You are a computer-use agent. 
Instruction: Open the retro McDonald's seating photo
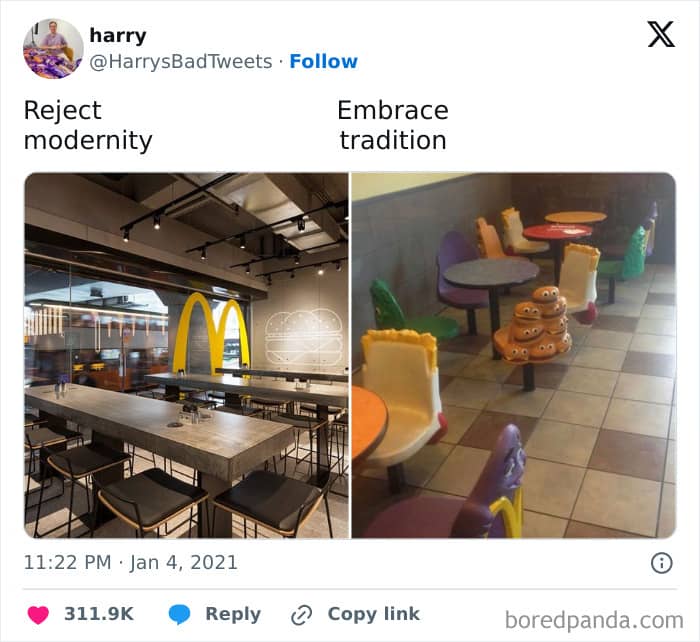[x=514, y=355]
